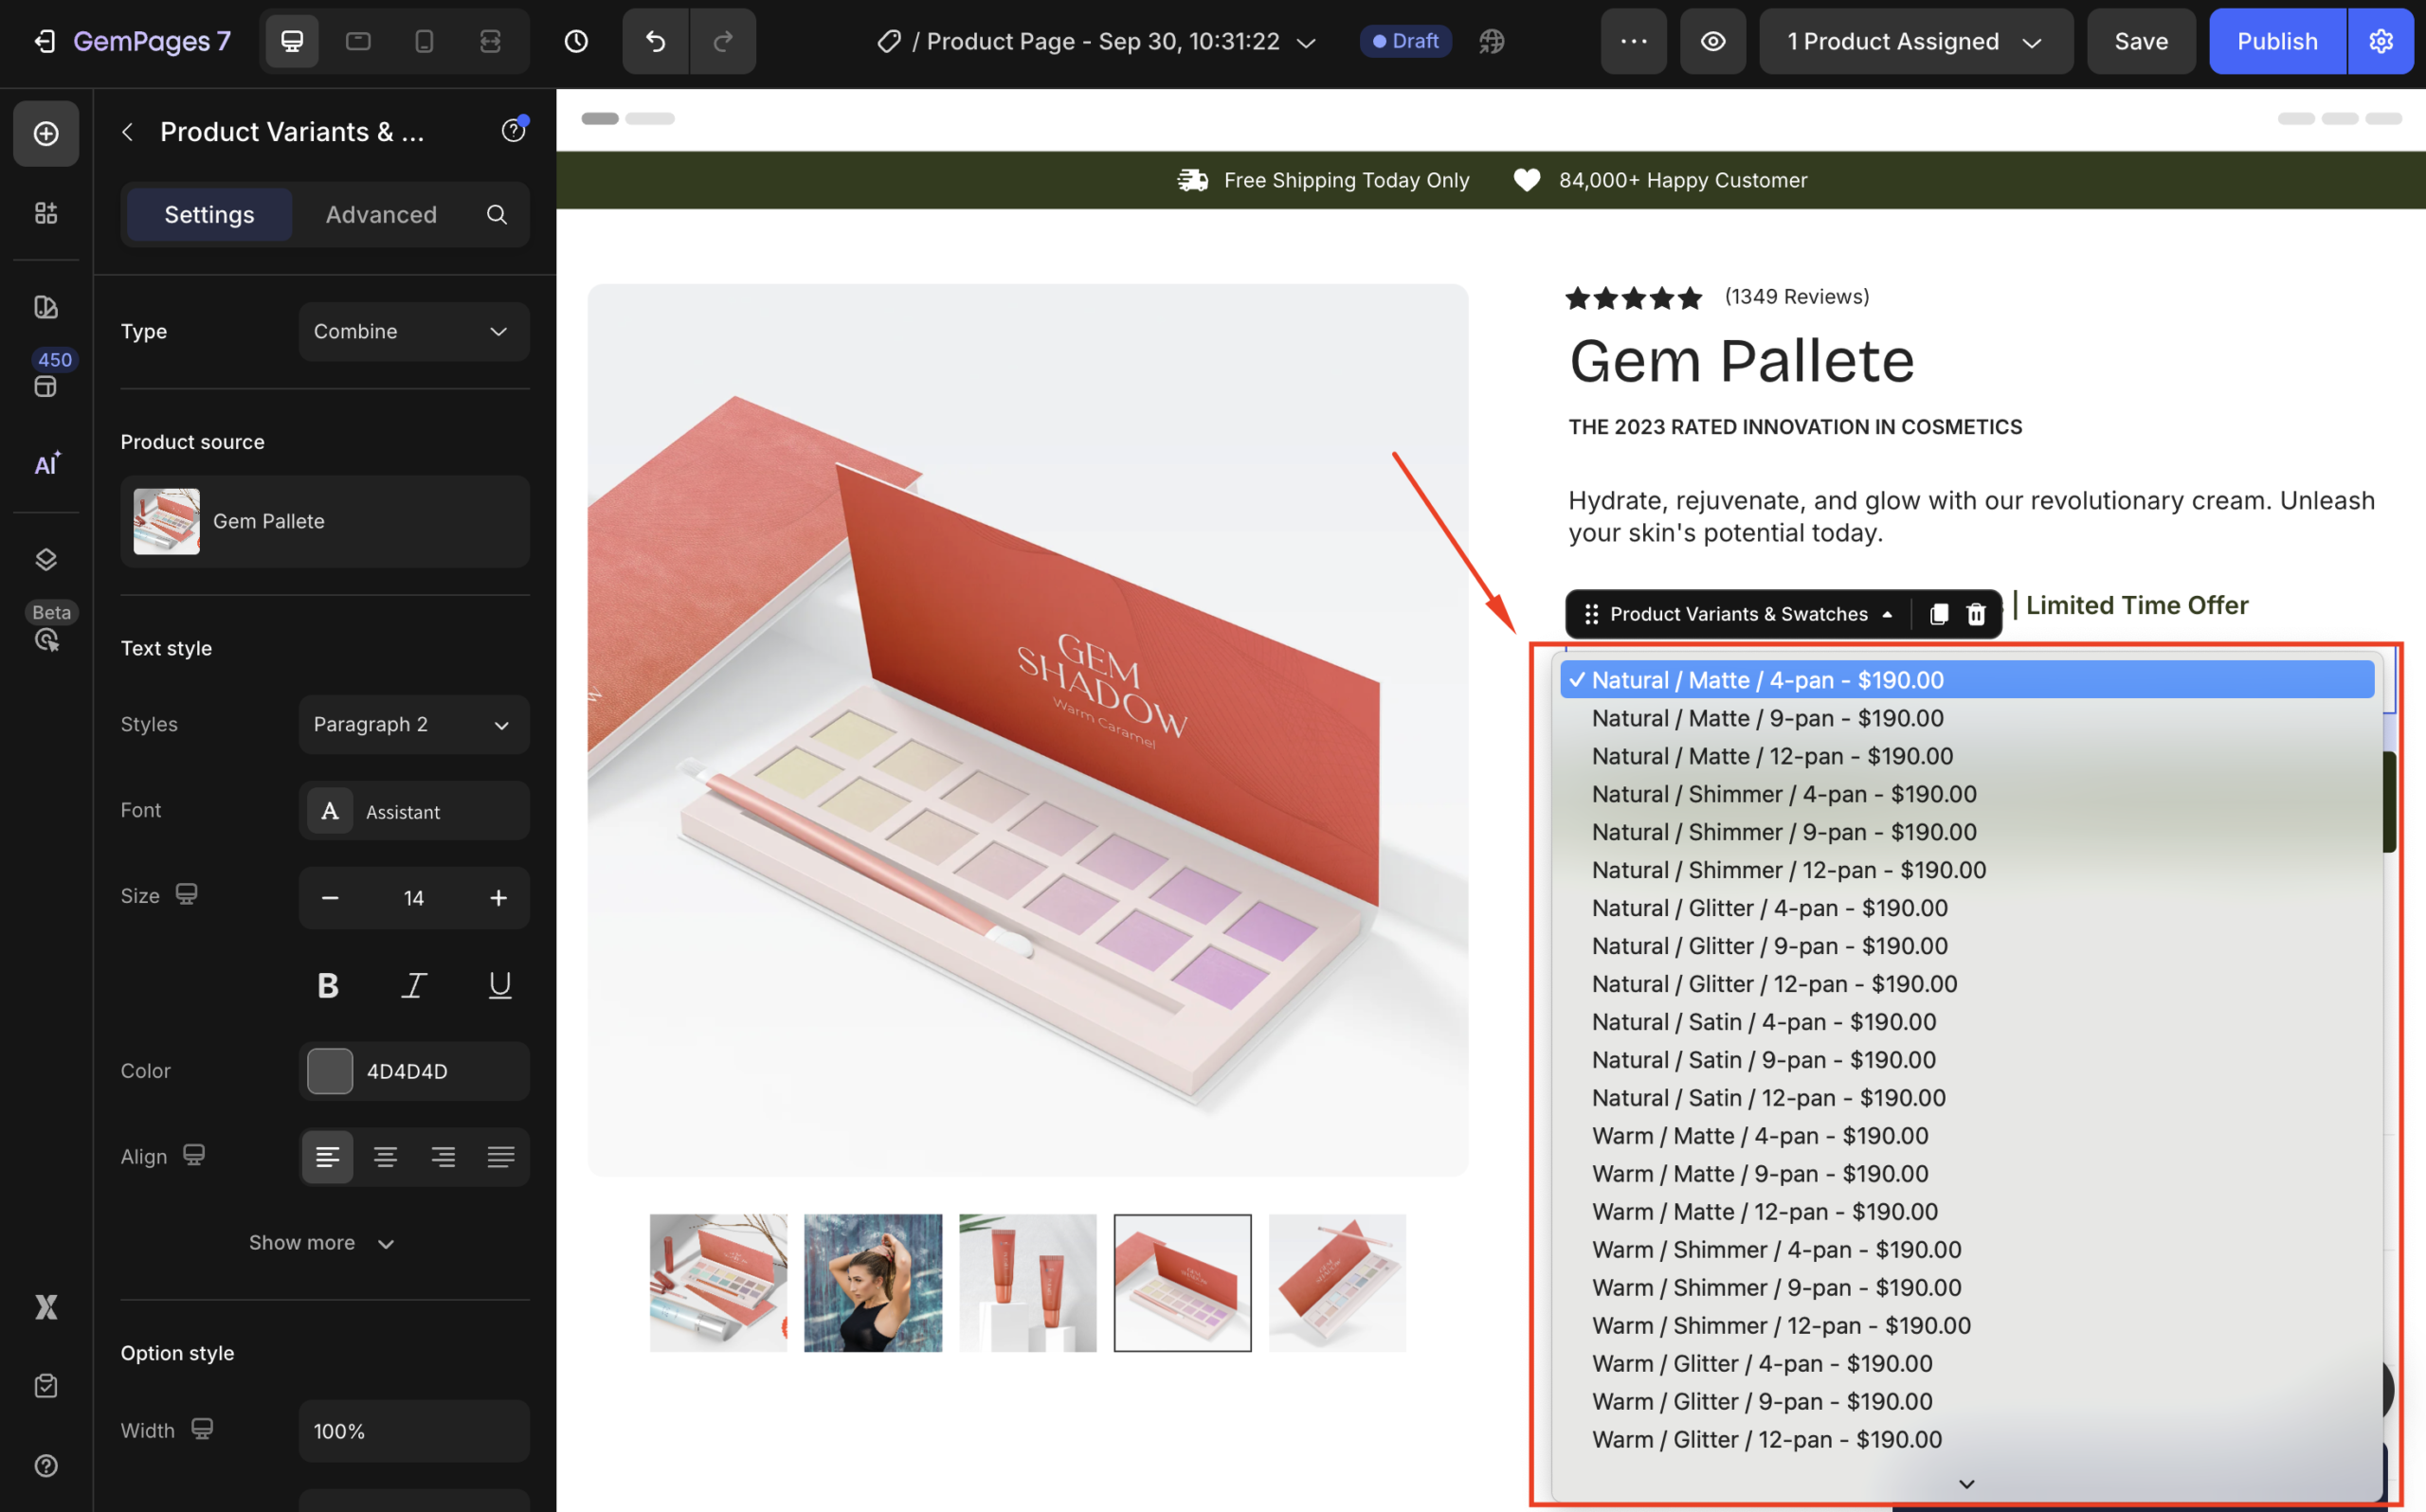
Task: Open the AI assistant sidebar icon
Action: pos(46,464)
